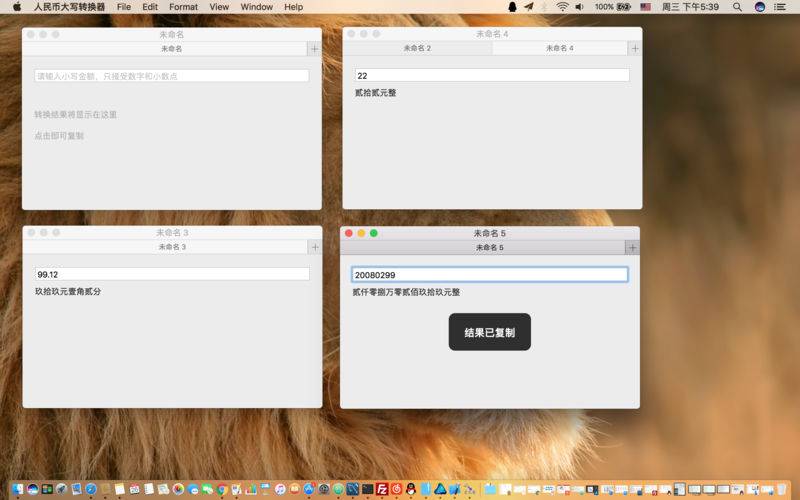Switch to the 未命名 2 tab

click(417, 48)
